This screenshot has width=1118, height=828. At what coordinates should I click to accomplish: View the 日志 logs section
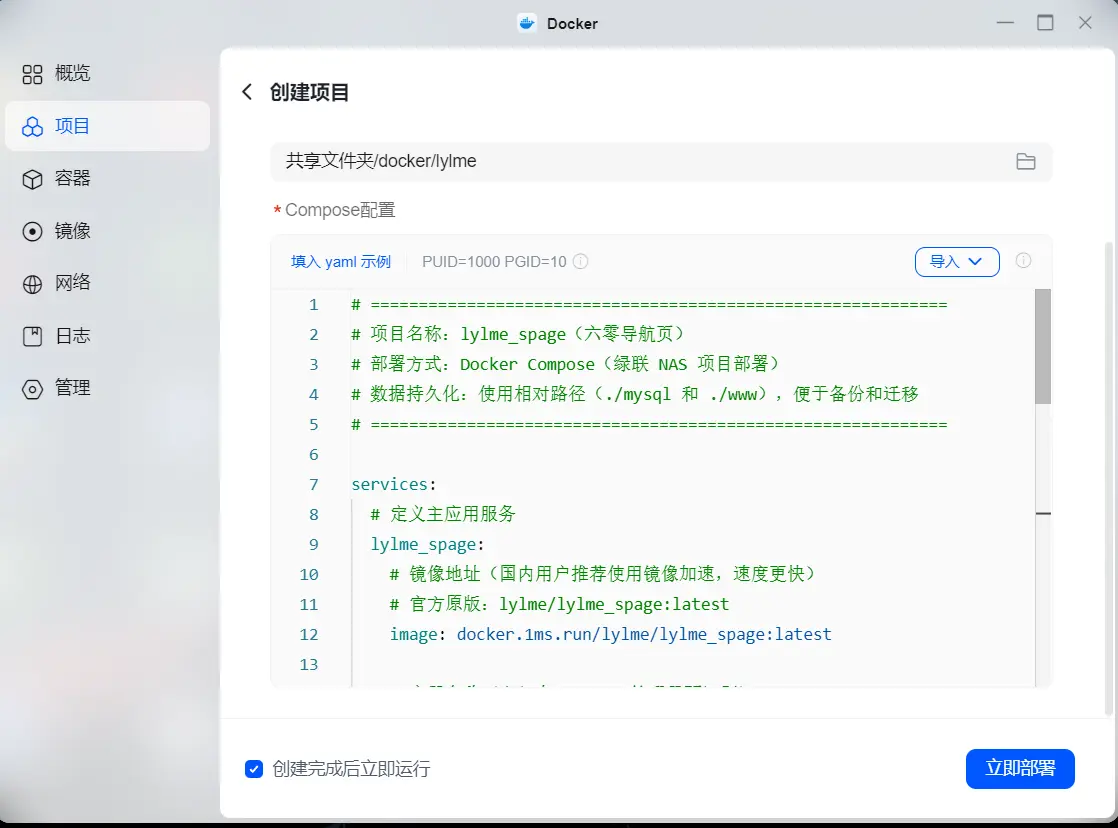[x=107, y=336]
